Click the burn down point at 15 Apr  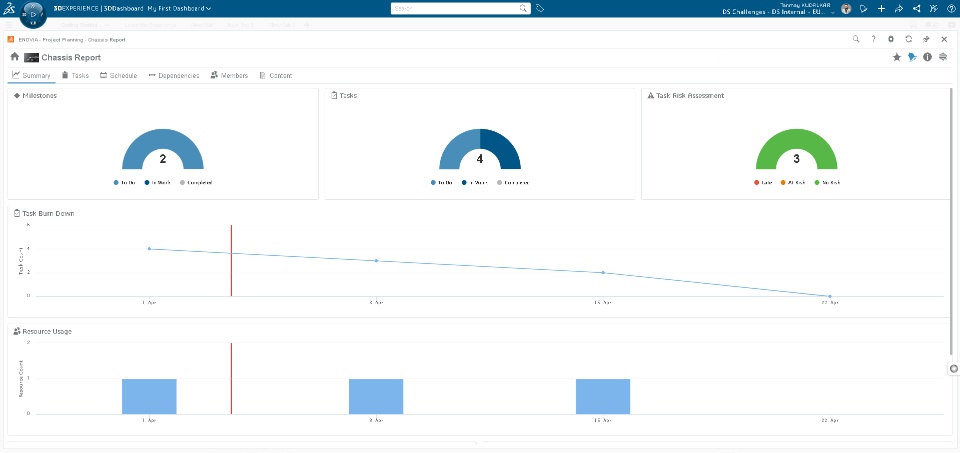[602, 272]
